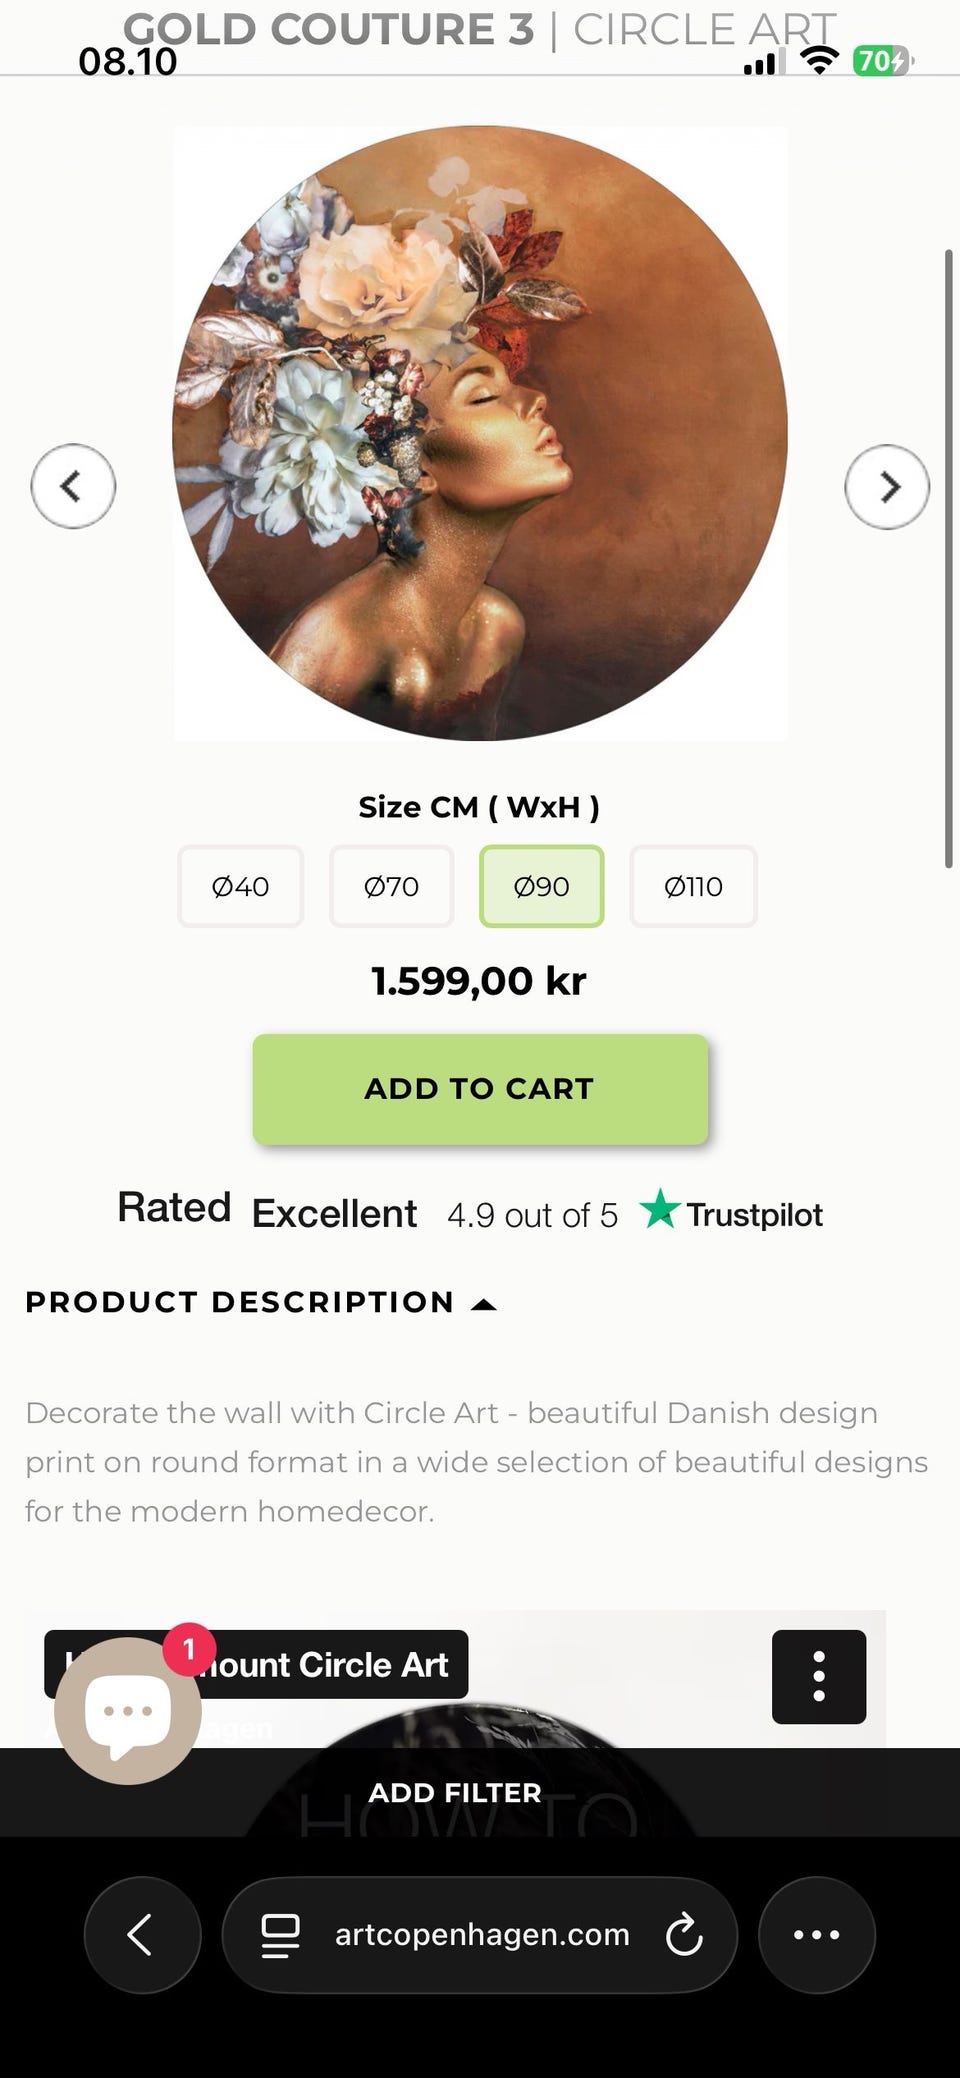This screenshot has height=2078, width=960.
Task: Tap the artcopenhagen.com address field
Action: [x=482, y=1934]
